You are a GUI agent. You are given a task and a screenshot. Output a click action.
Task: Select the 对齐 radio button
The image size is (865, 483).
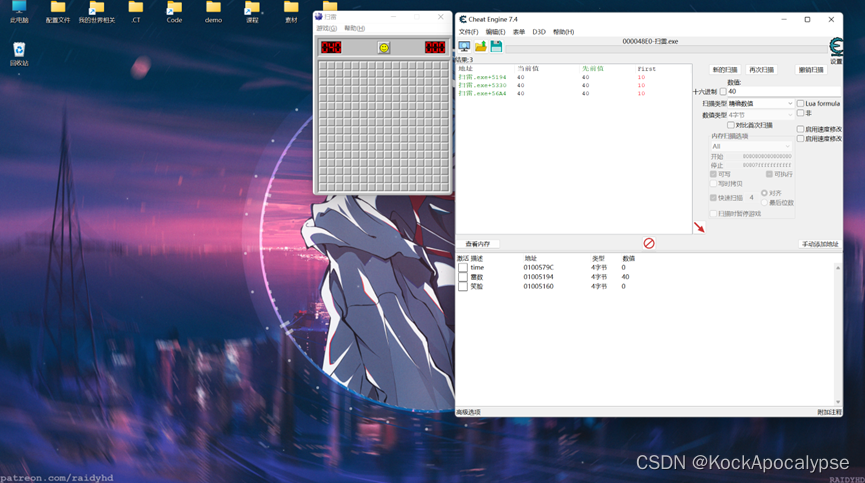(x=764, y=193)
